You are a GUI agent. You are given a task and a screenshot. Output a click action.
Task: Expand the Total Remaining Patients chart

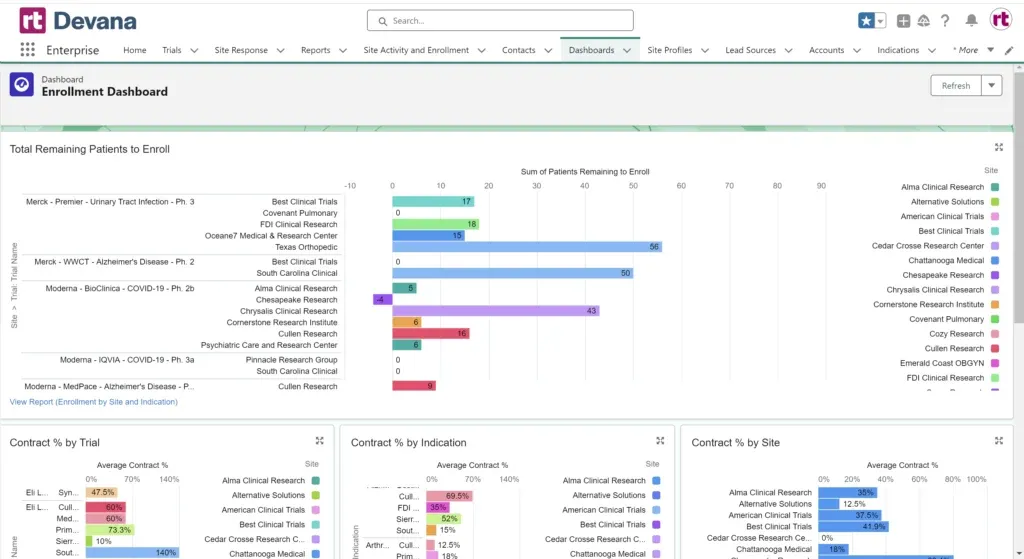coord(999,148)
